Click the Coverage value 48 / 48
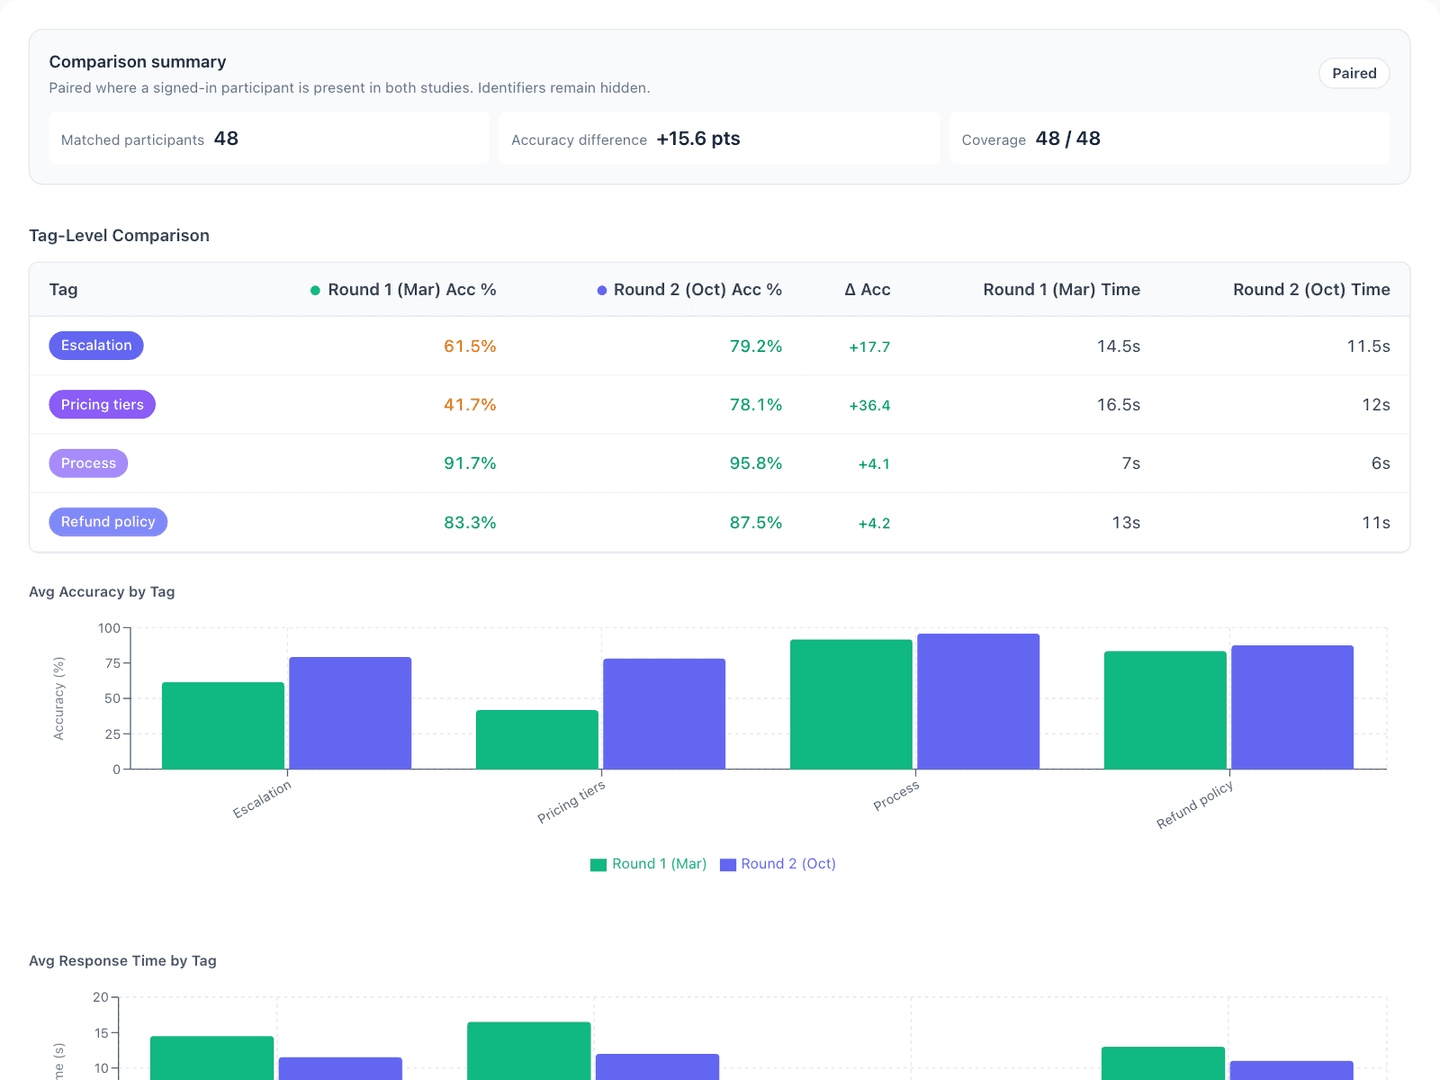The height and width of the screenshot is (1080, 1440). (1068, 139)
